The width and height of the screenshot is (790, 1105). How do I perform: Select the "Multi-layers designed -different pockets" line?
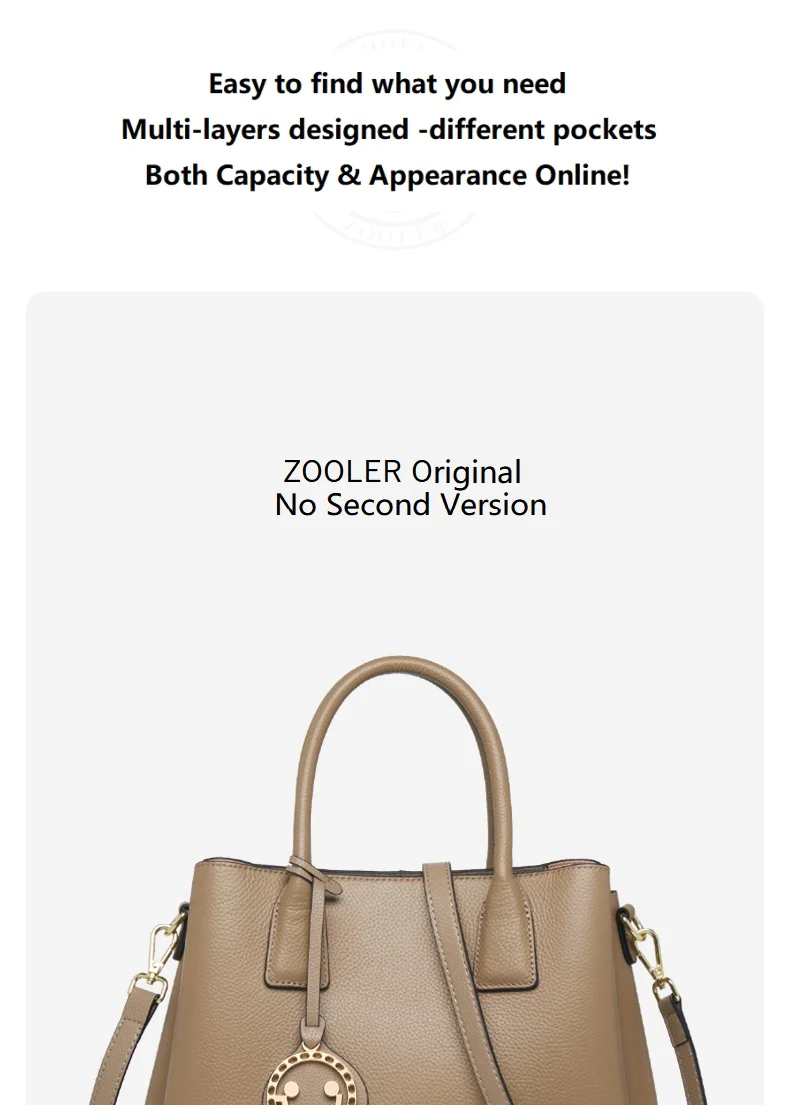click(x=388, y=130)
